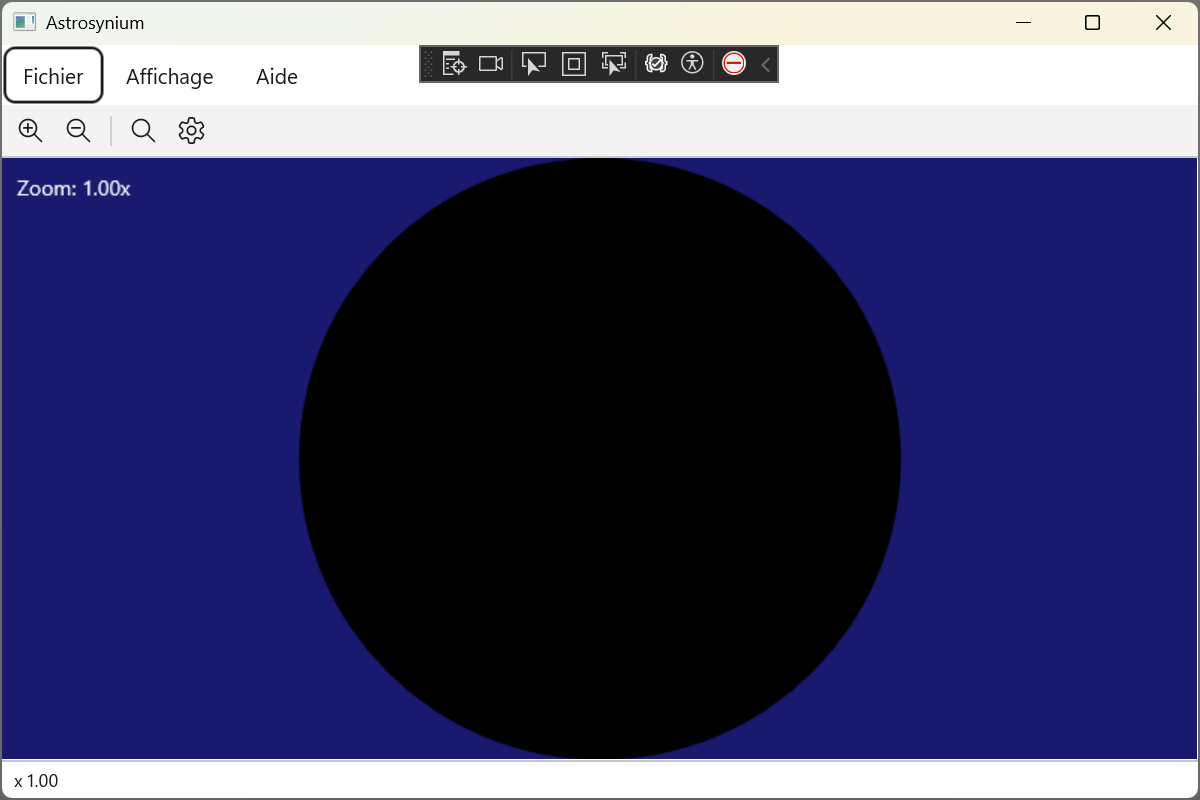Click the x 1.00 status bar text
The image size is (1200, 800).
[x=37, y=780]
